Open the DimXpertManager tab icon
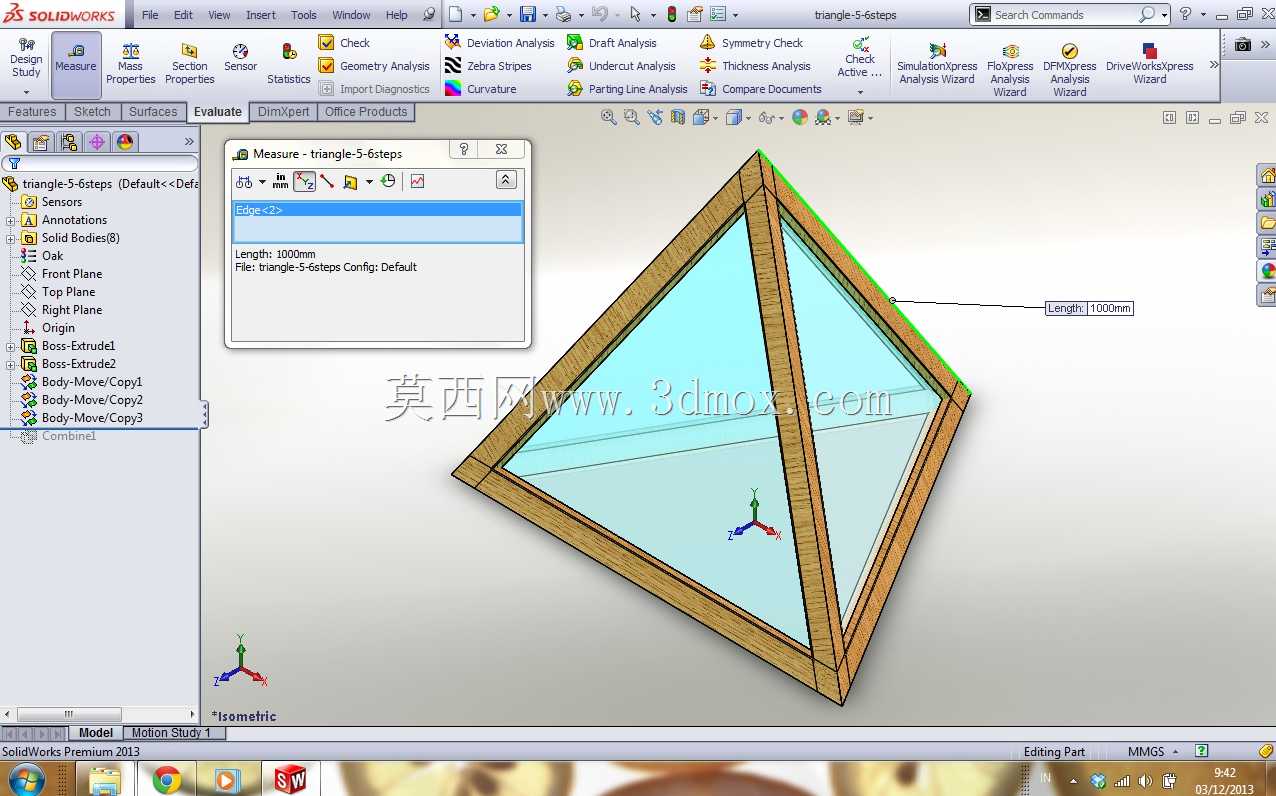The height and width of the screenshot is (796, 1276). click(97, 142)
